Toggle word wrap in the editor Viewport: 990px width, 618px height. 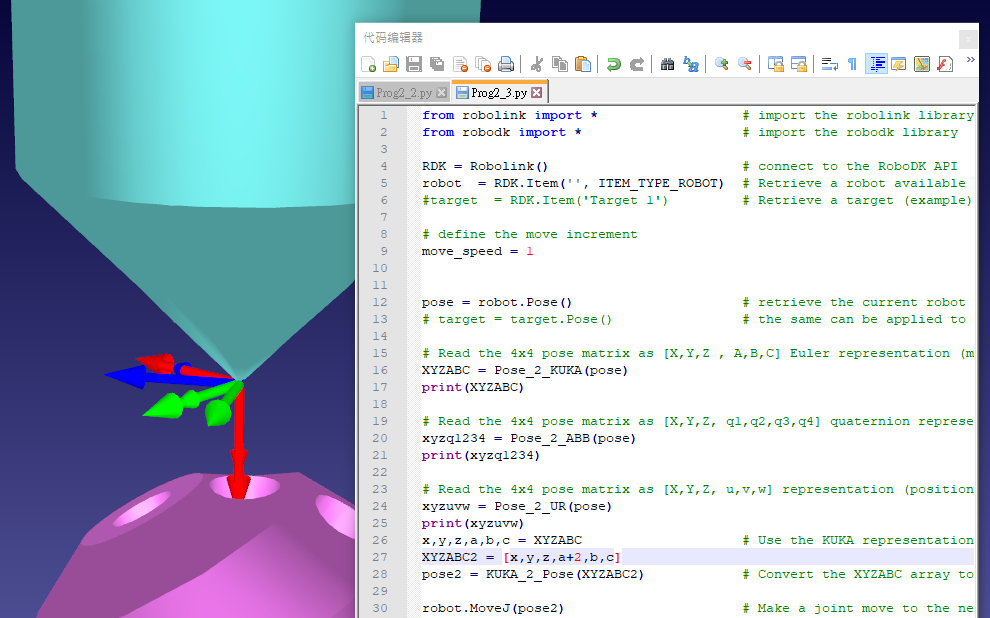[829, 64]
